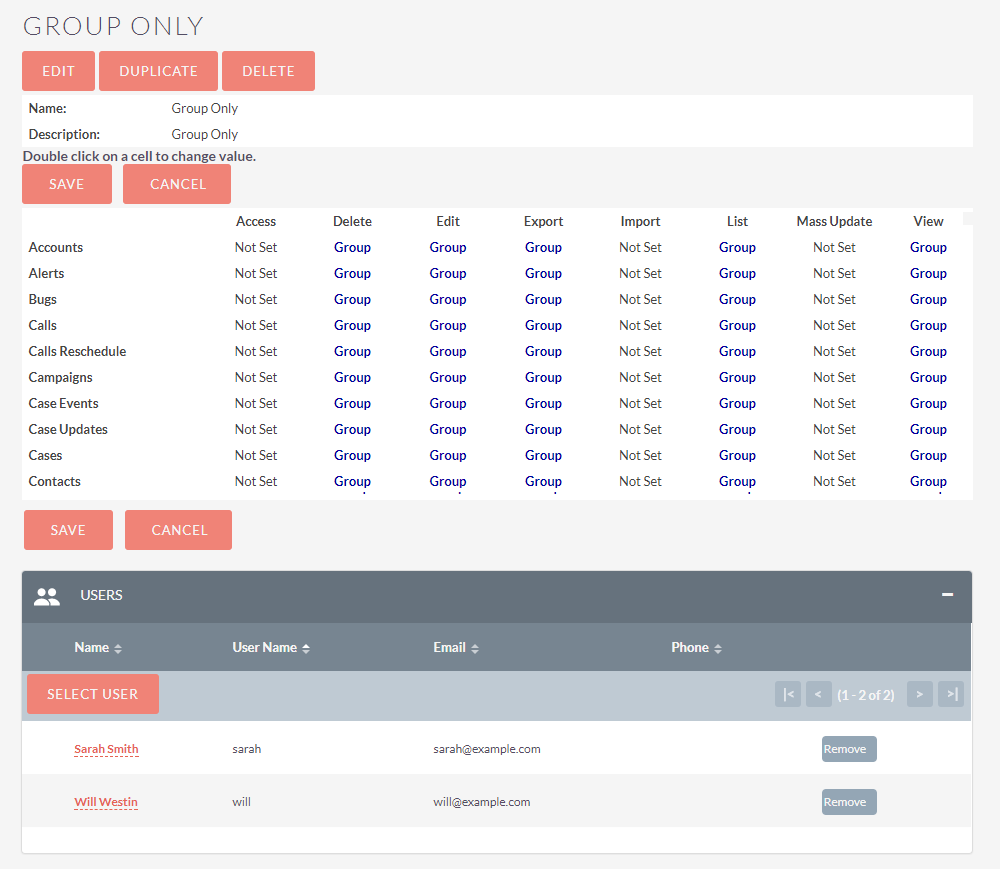1000x869 pixels.
Task: Sort users by Phone column arrows
Action: (718, 649)
